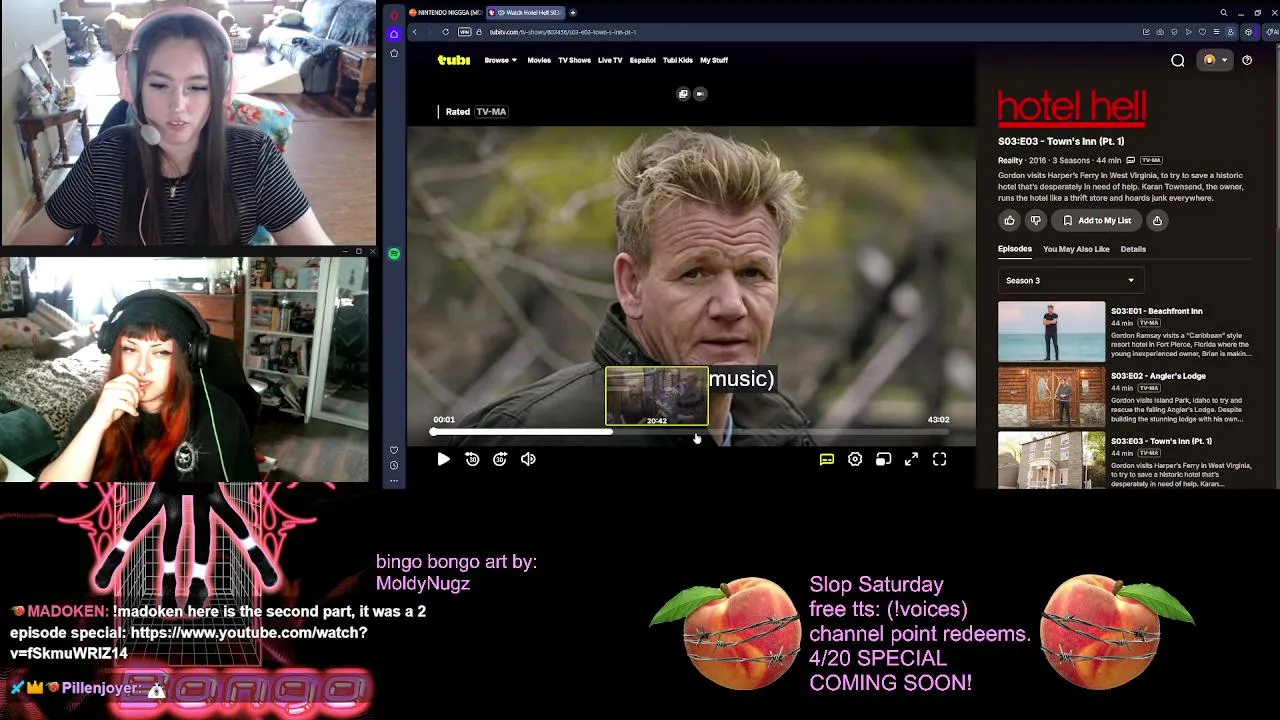Switch to the Episodes tab
Image resolution: width=1280 pixels, height=720 pixels.
(1014, 249)
